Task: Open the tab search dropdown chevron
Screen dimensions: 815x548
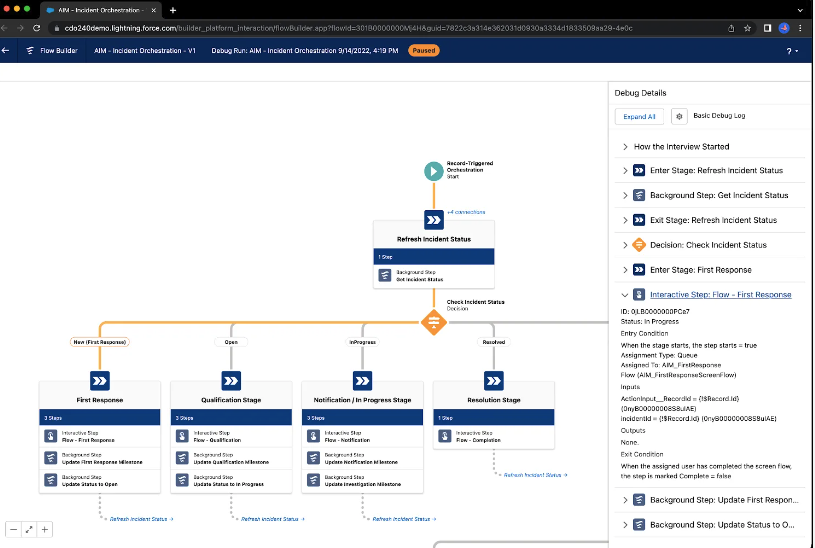Action: (800, 10)
